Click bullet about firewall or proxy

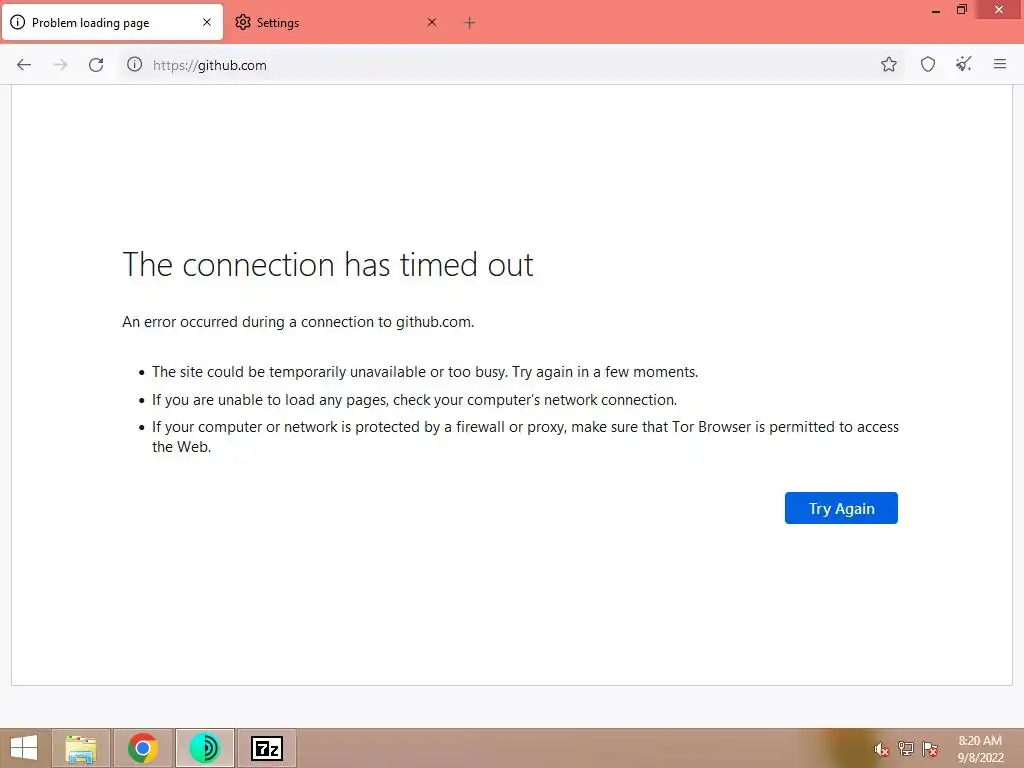point(526,437)
